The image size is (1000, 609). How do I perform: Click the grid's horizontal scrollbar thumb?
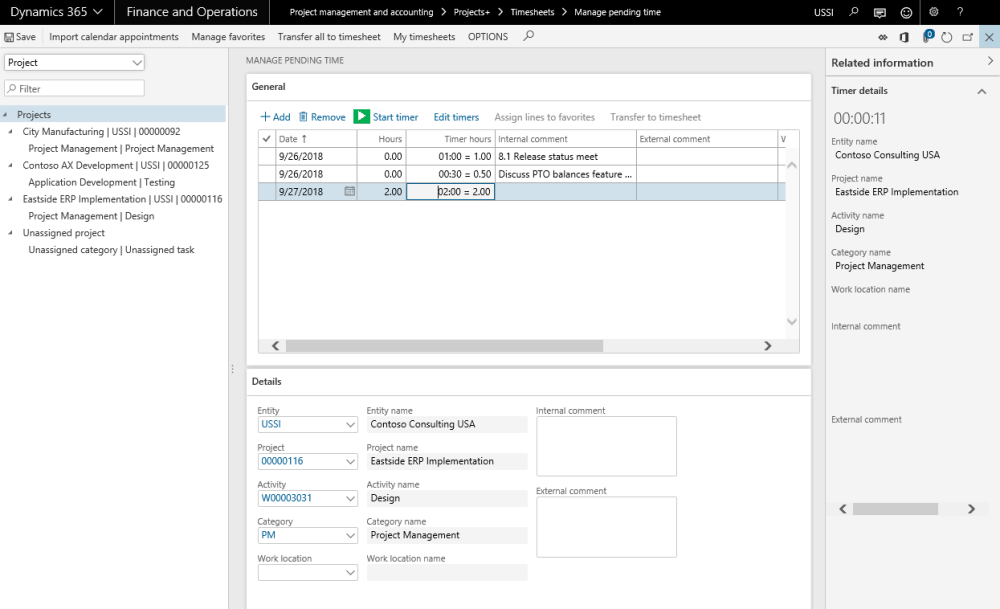tap(445, 346)
